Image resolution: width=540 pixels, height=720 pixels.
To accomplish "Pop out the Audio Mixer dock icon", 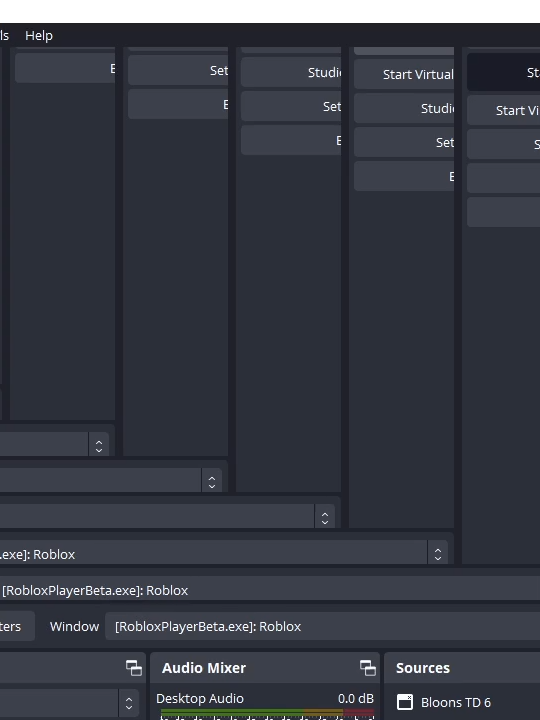I will click(x=368, y=668).
